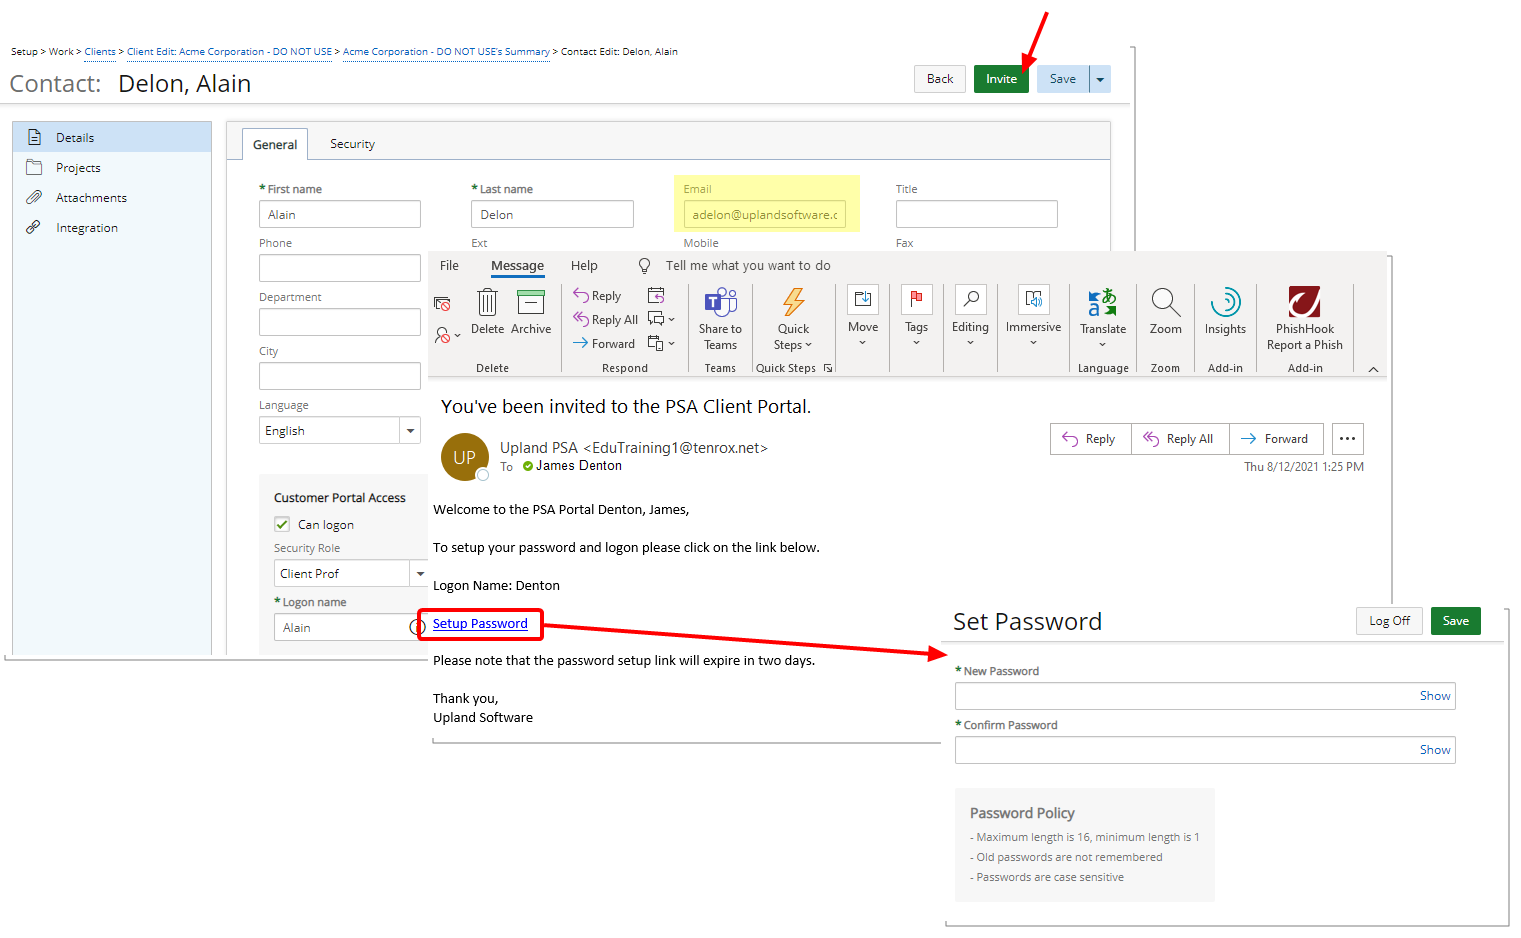
Task: Click the Reply with Meeting calendar icon
Action: [x=656, y=295]
